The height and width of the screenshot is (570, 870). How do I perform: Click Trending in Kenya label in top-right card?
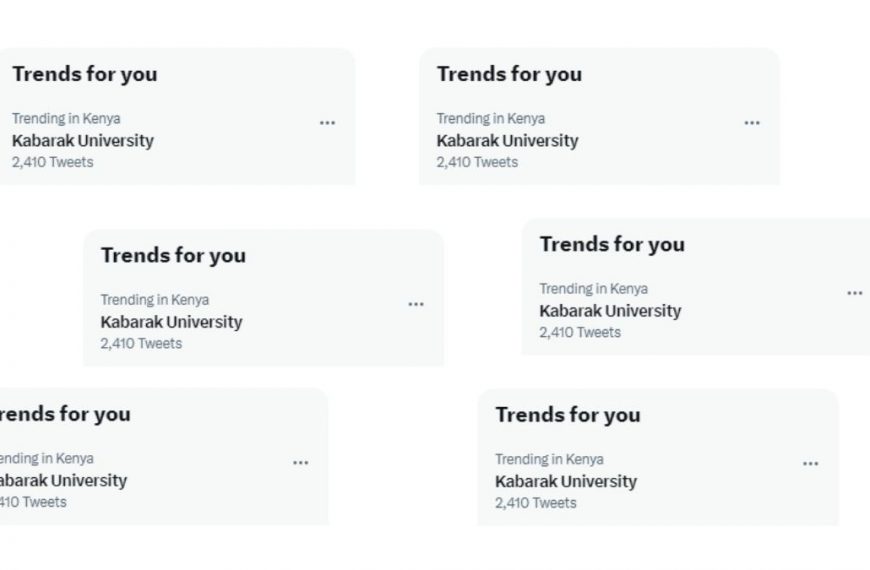pyautogui.click(x=490, y=118)
